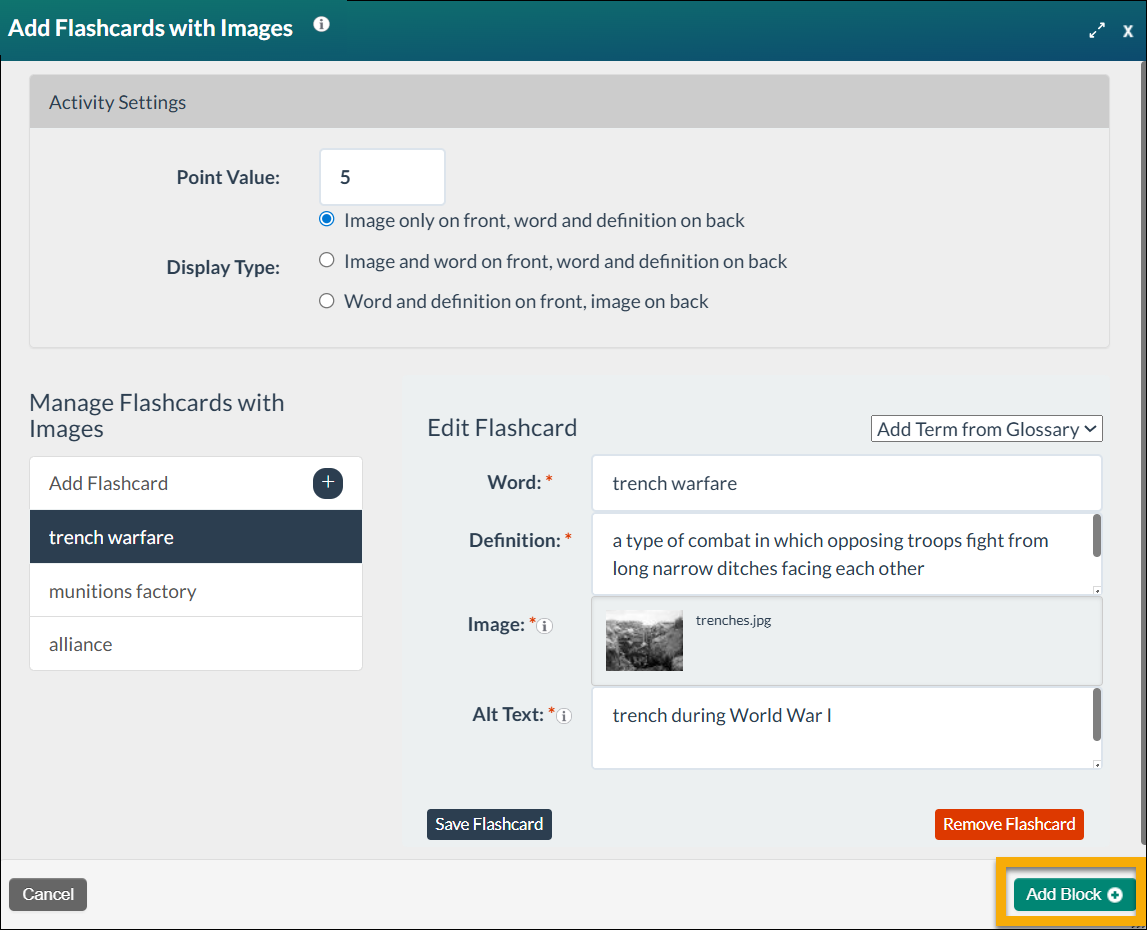Close the Add Flashcards dialog with X
Screen dimensions: 1147x930
[1128, 31]
